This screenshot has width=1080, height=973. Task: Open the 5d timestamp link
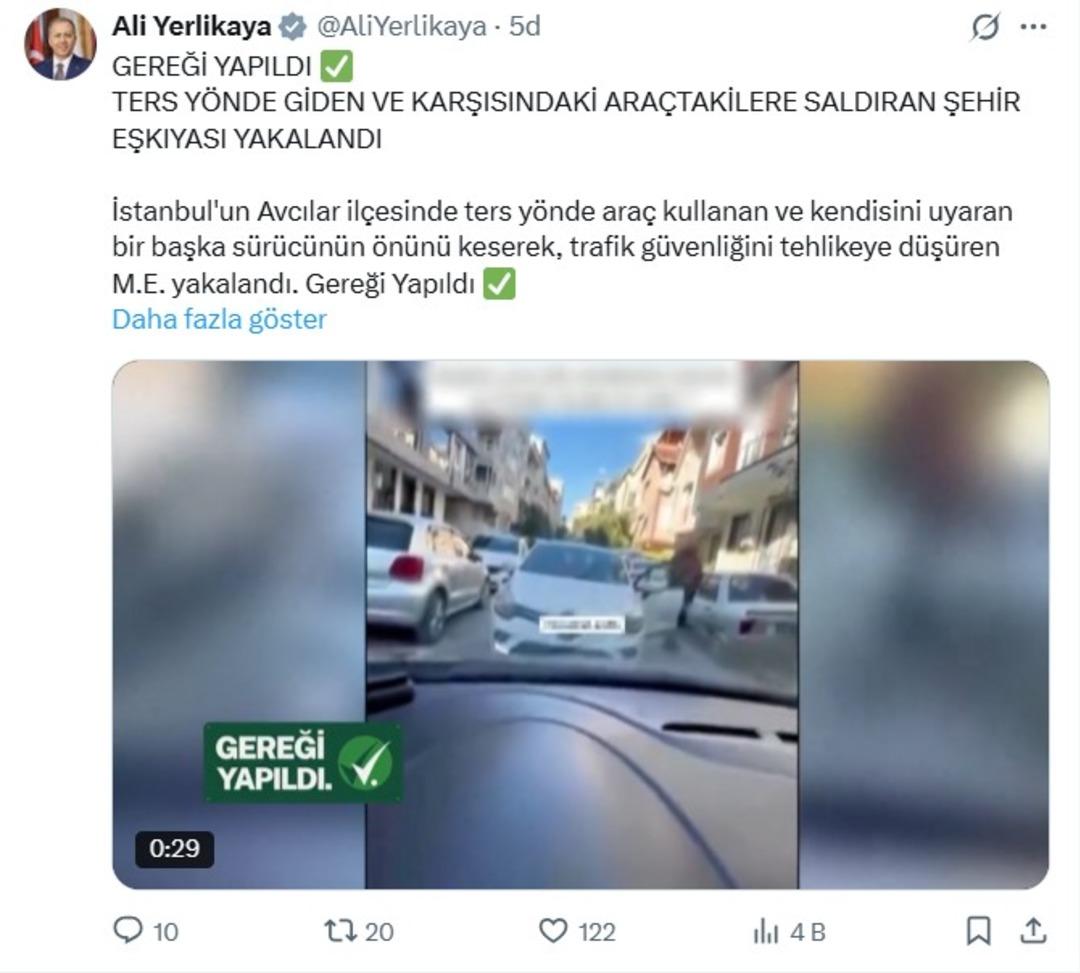[525, 26]
